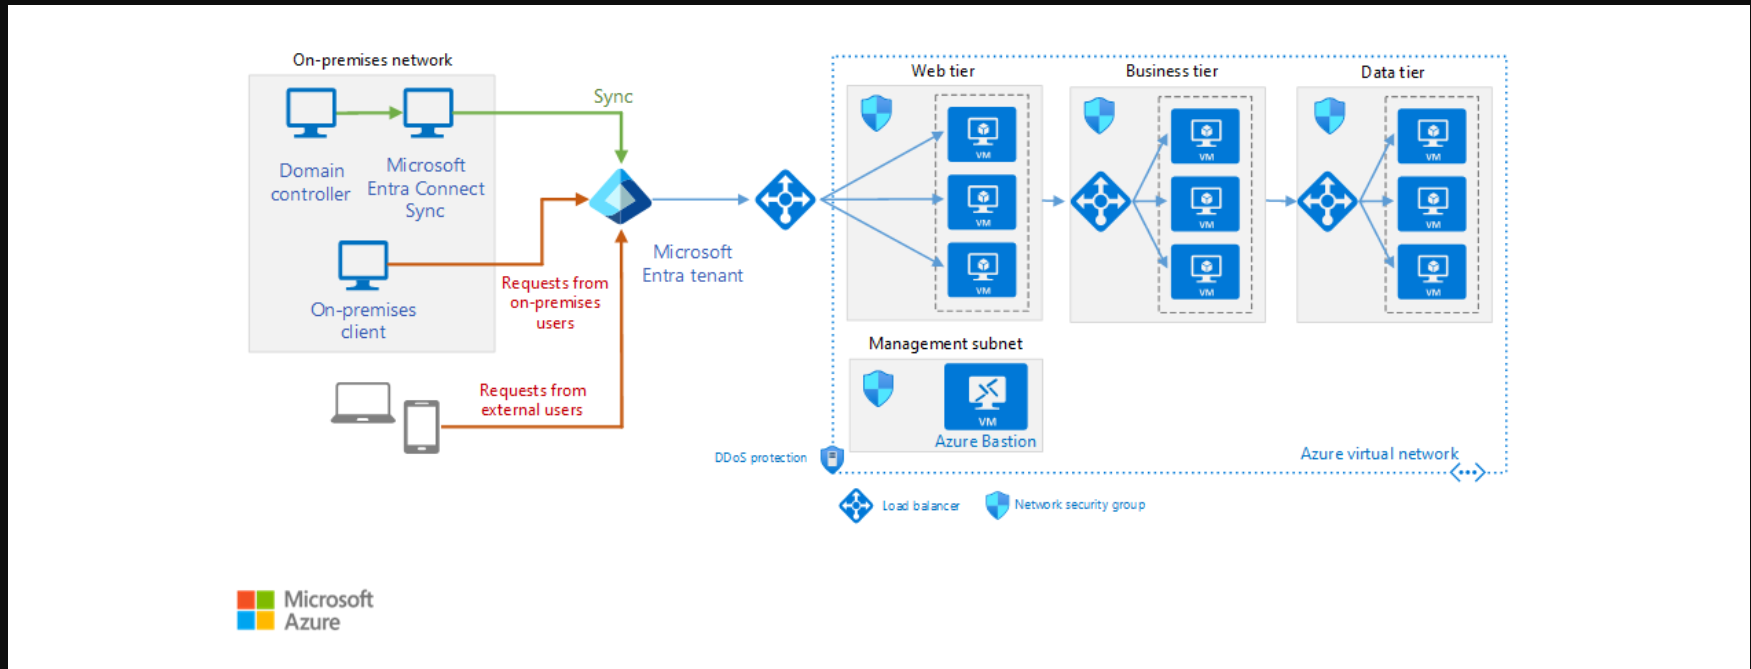1751x669 pixels.
Task: Click the "Requests from external users" label
Action: [x=532, y=400]
